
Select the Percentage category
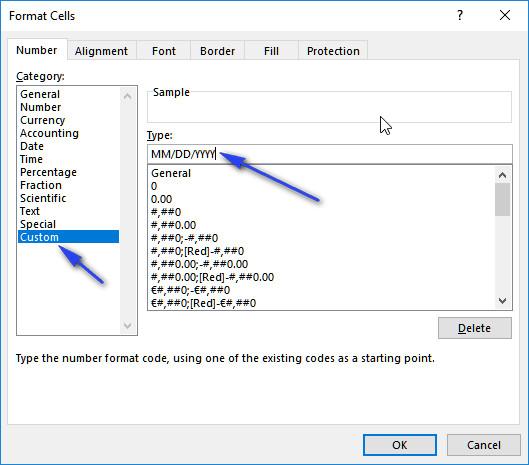pyautogui.click(x=68, y=172)
